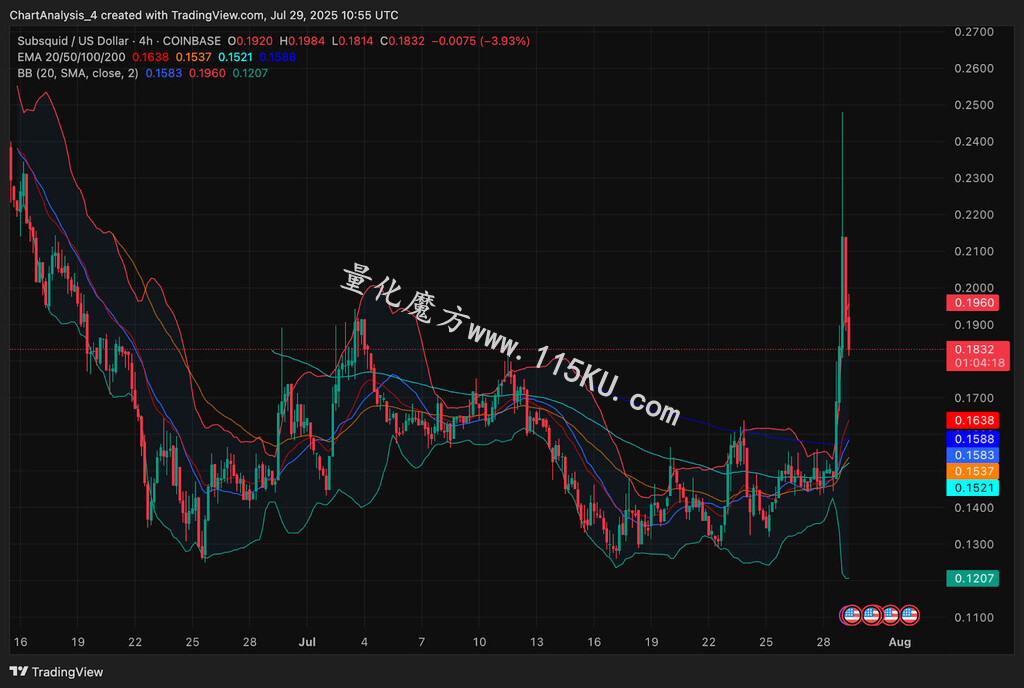Click the cyan EMA legend value 0.1521
This screenshot has height=688, width=1024.
click(x=235, y=57)
